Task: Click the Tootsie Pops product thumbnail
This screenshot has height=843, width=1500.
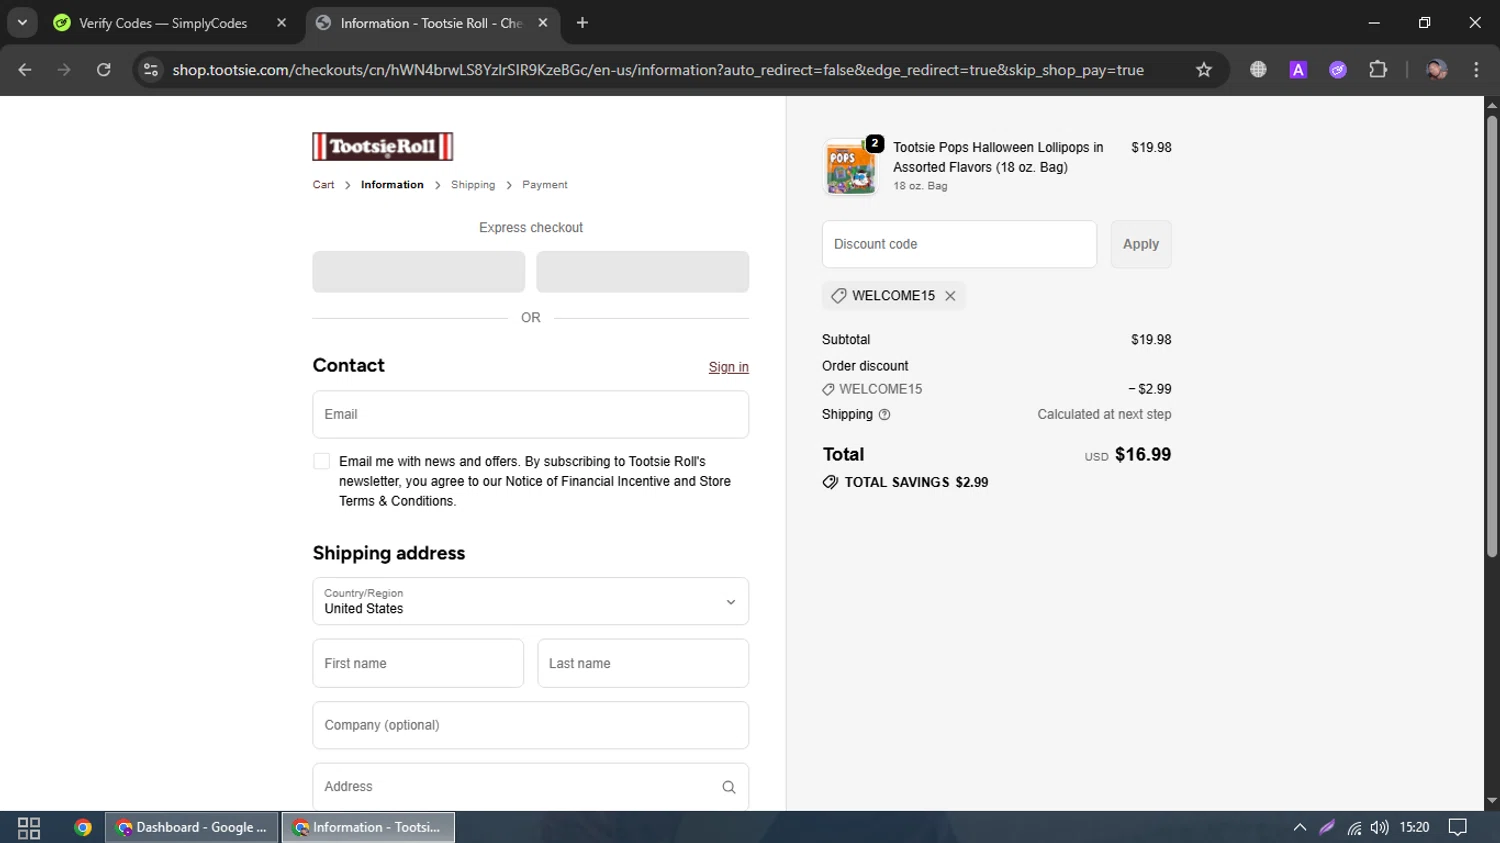Action: 850,167
